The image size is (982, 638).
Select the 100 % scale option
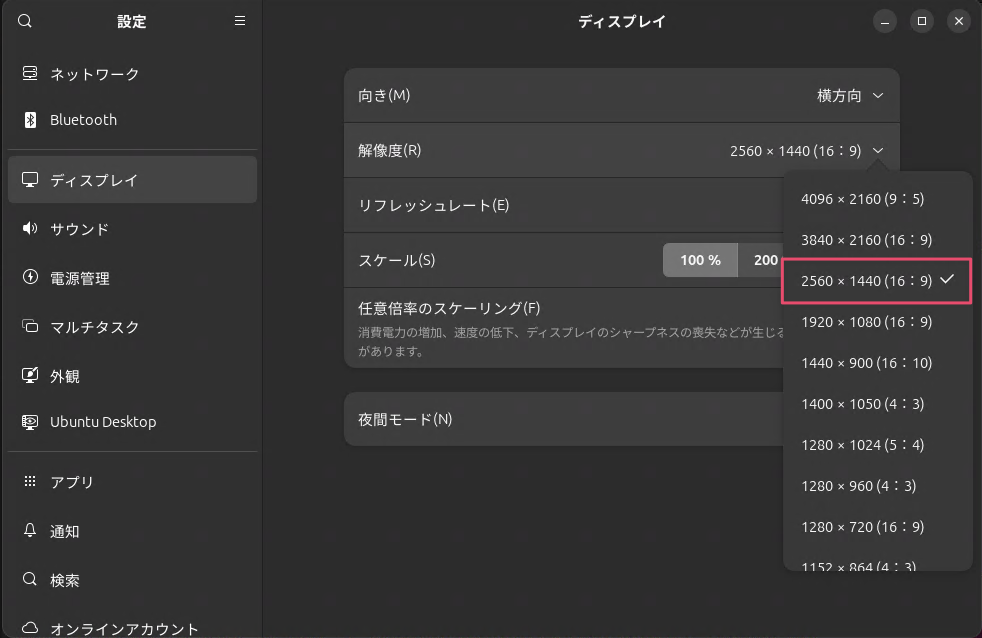(x=700, y=260)
